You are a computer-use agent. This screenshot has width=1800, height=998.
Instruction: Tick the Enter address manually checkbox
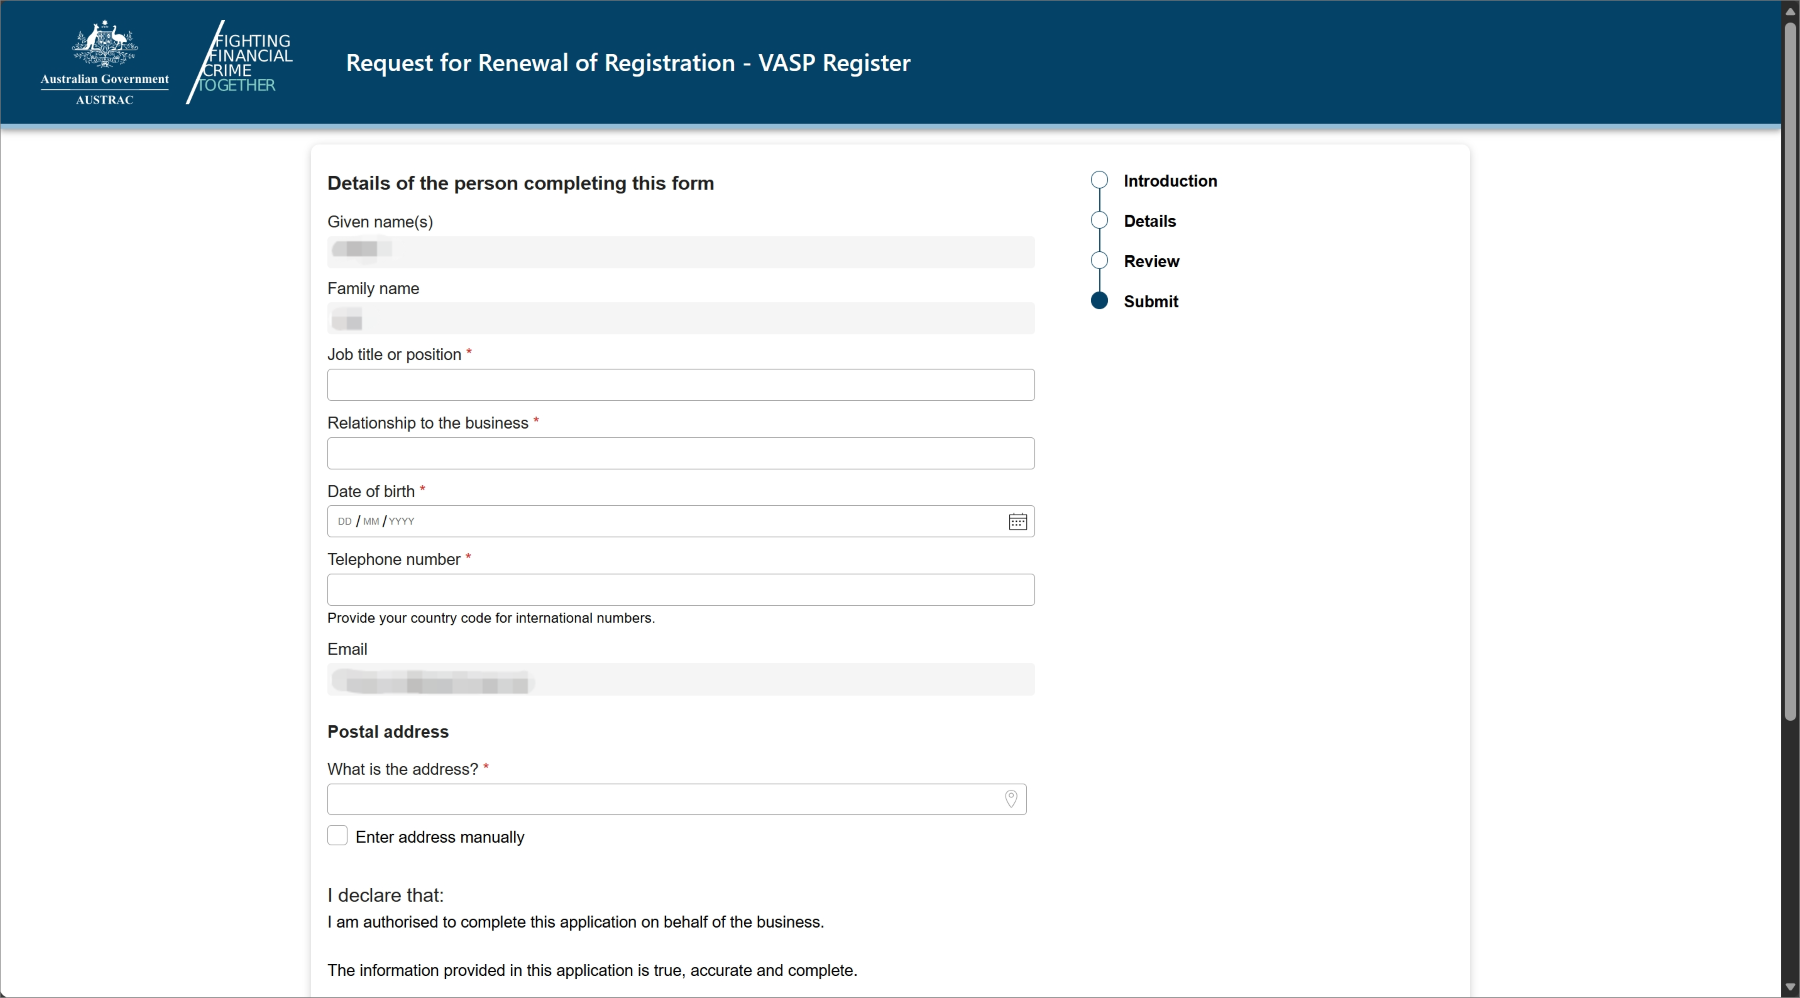click(338, 836)
